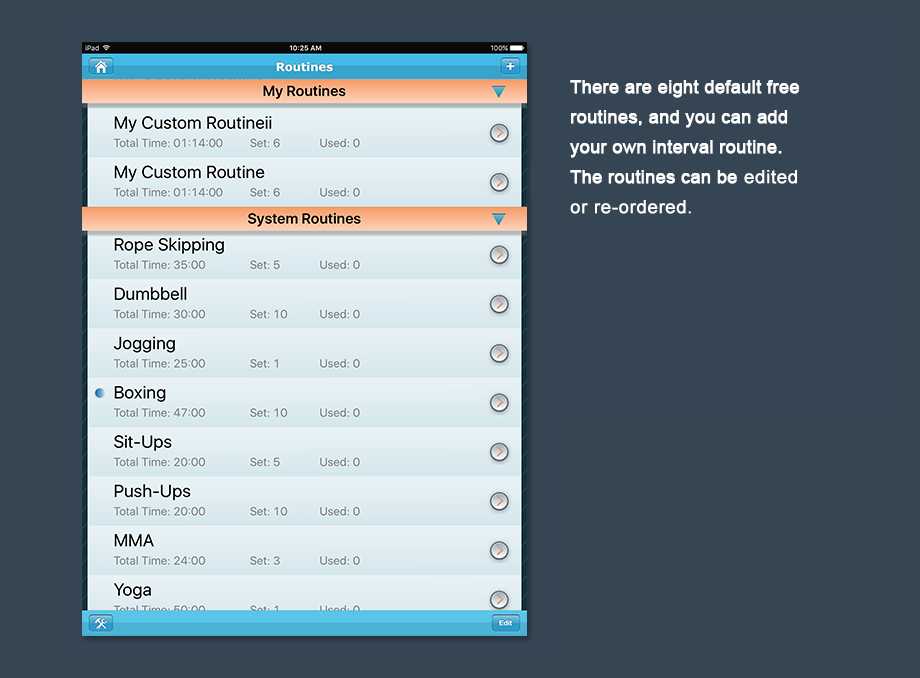Image resolution: width=920 pixels, height=678 pixels.
Task: Open details arrow for Rope Skipping
Action: click(499, 255)
